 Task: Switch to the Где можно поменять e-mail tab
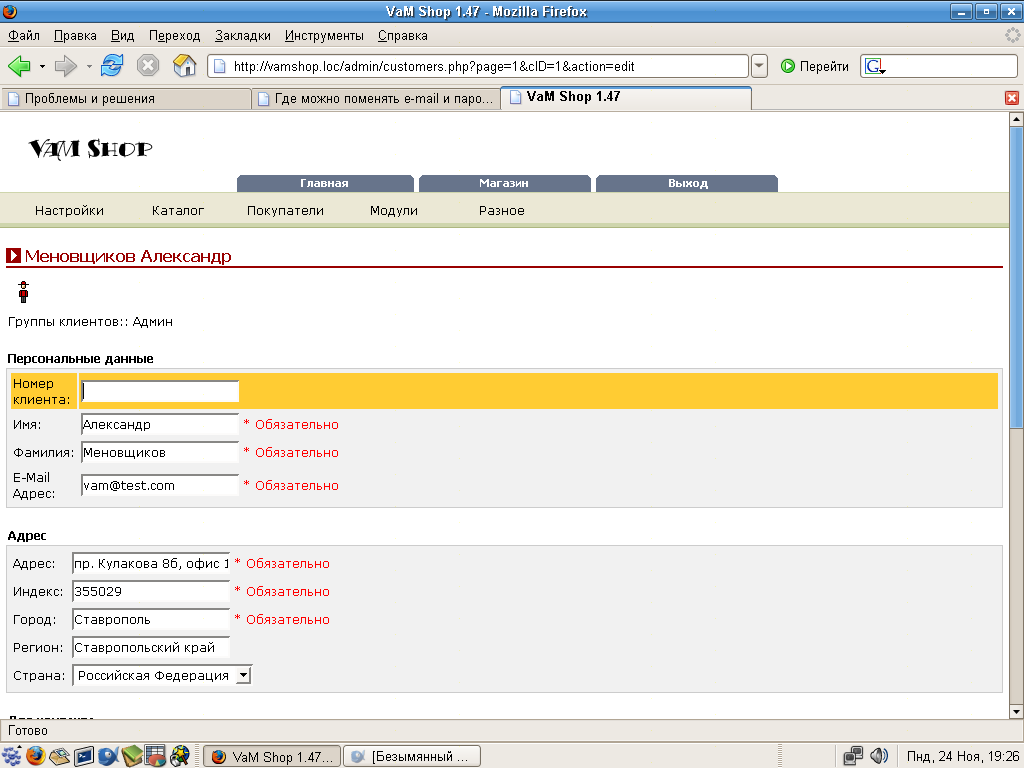(x=376, y=99)
